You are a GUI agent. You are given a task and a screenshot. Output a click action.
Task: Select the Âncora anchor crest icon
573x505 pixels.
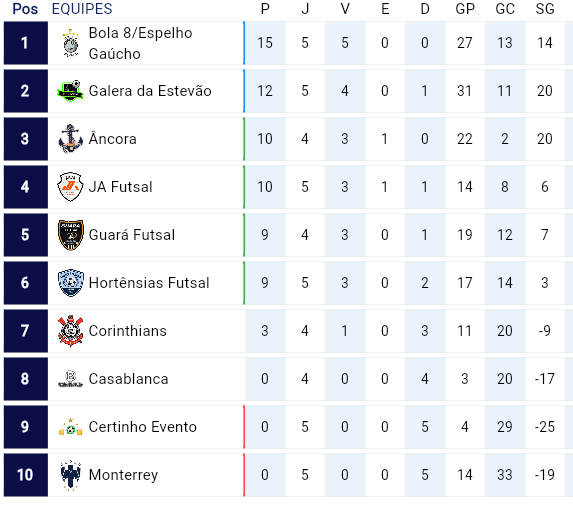click(71, 139)
